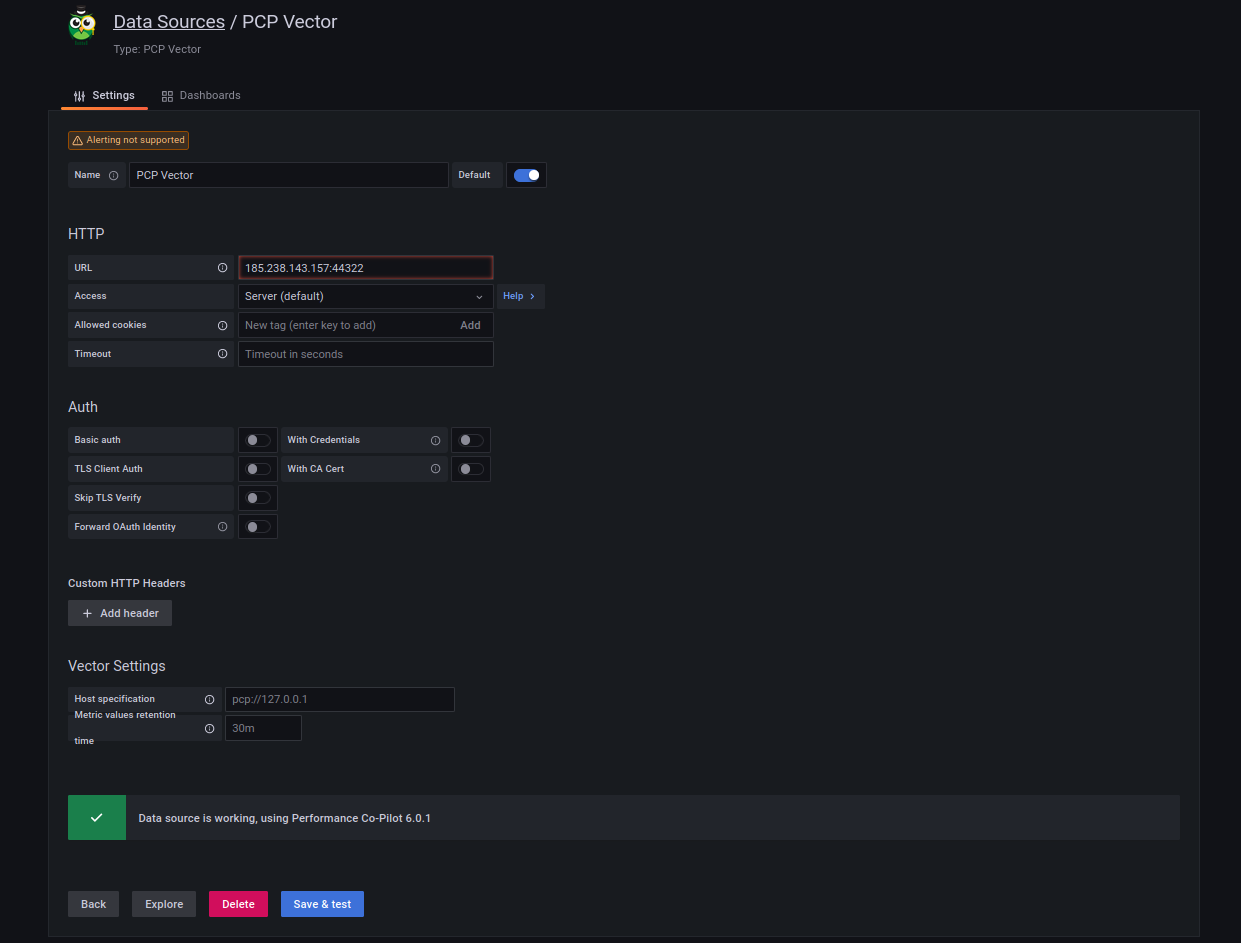Image resolution: width=1241 pixels, height=943 pixels.
Task: Click the Vector Settings heading
Action: tap(117, 666)
